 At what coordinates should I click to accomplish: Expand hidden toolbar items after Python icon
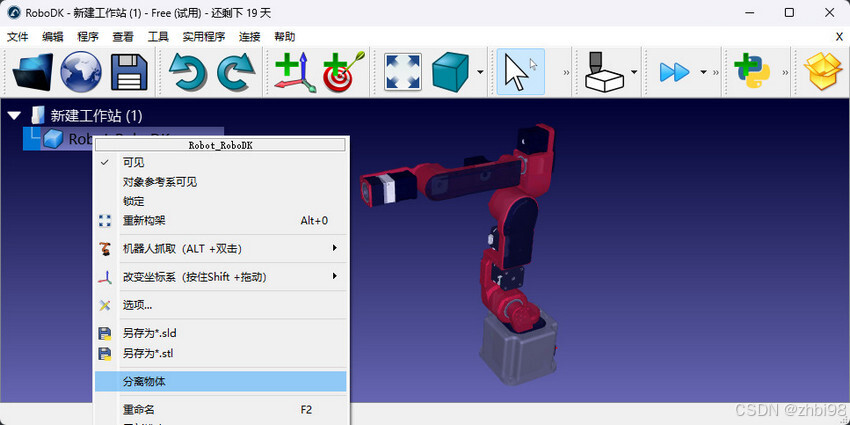point(785,72)
